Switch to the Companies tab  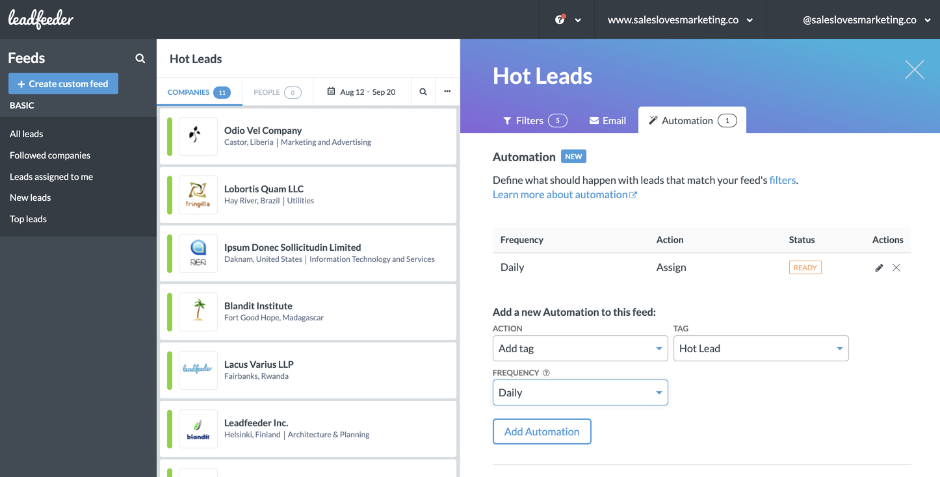click(199, 92)
